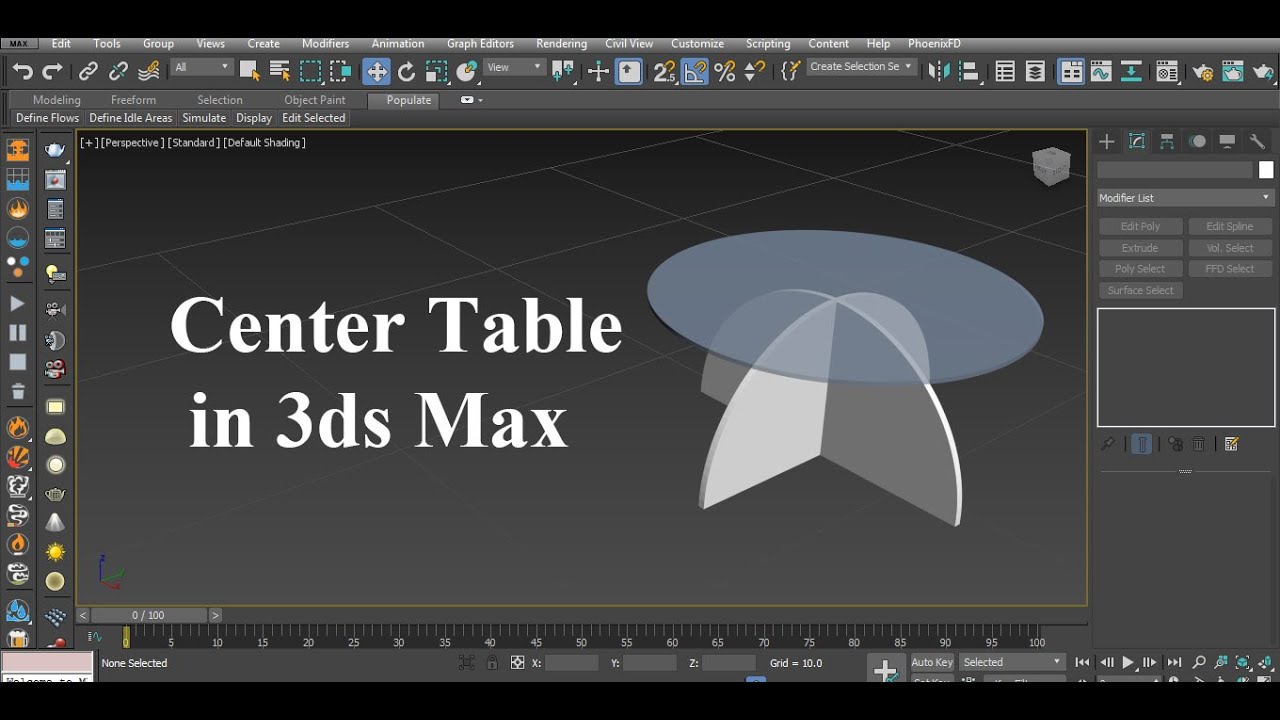Toggle the 2.5D Snaps button
Screen dimensions: 1280x720
click(x=664, y=71)
